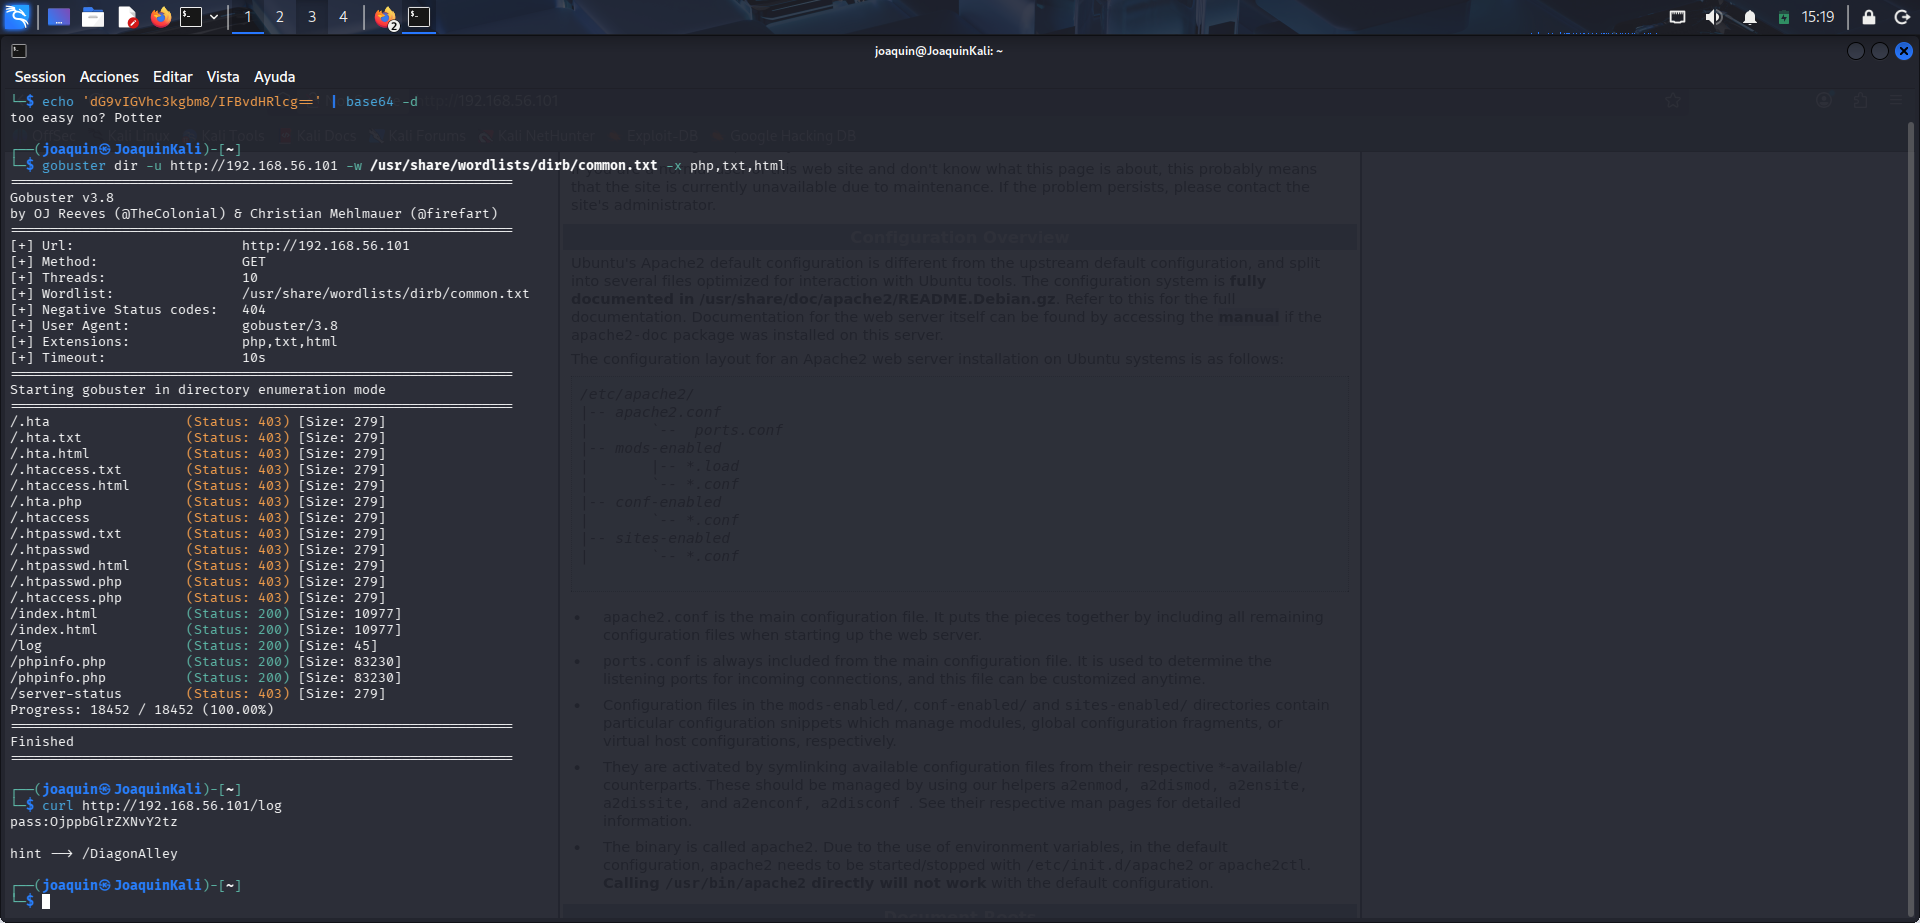Open the Vista menu in the terminal
Image resolution: width=1920 pixels, height=923 pixels.
click(x=223, y=76)
